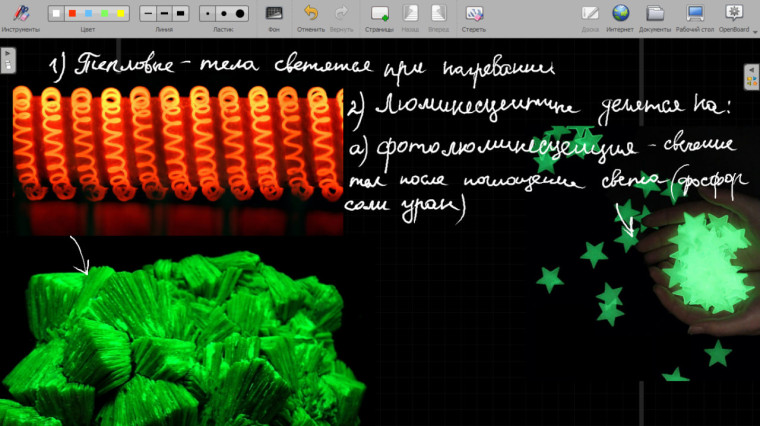Select the yellow pen color
760x426 pixels.
[120, 14]
